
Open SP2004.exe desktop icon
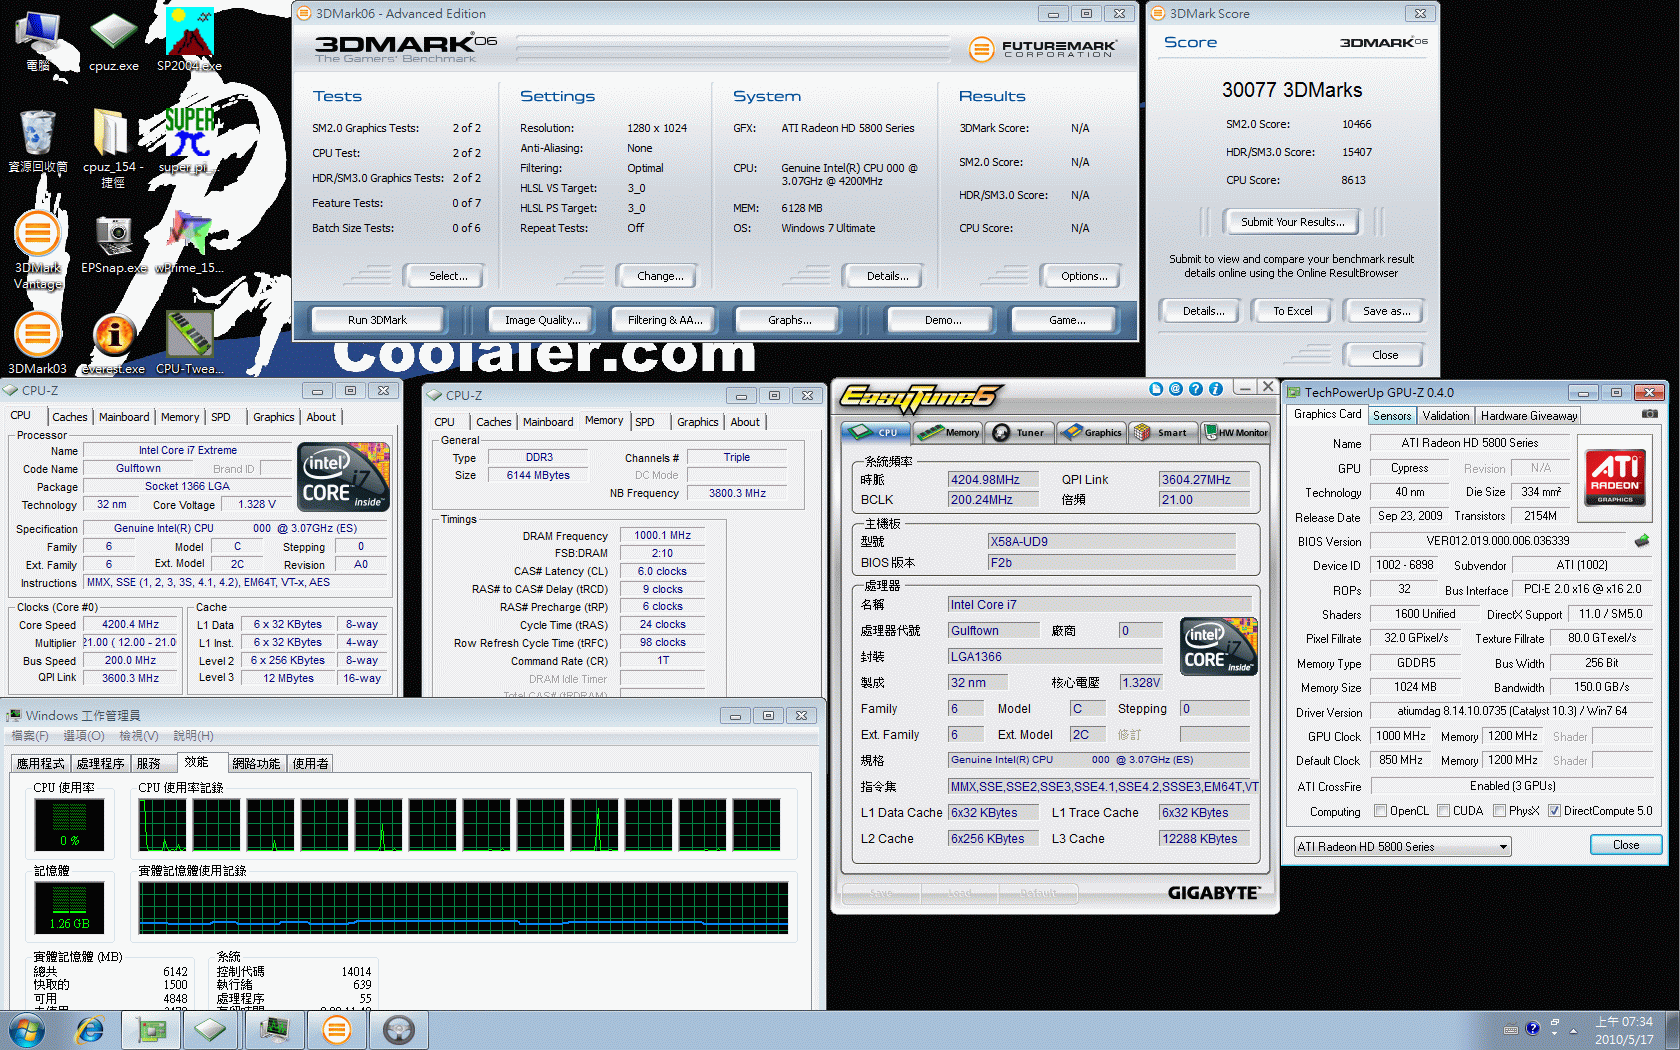click(189, 40)
